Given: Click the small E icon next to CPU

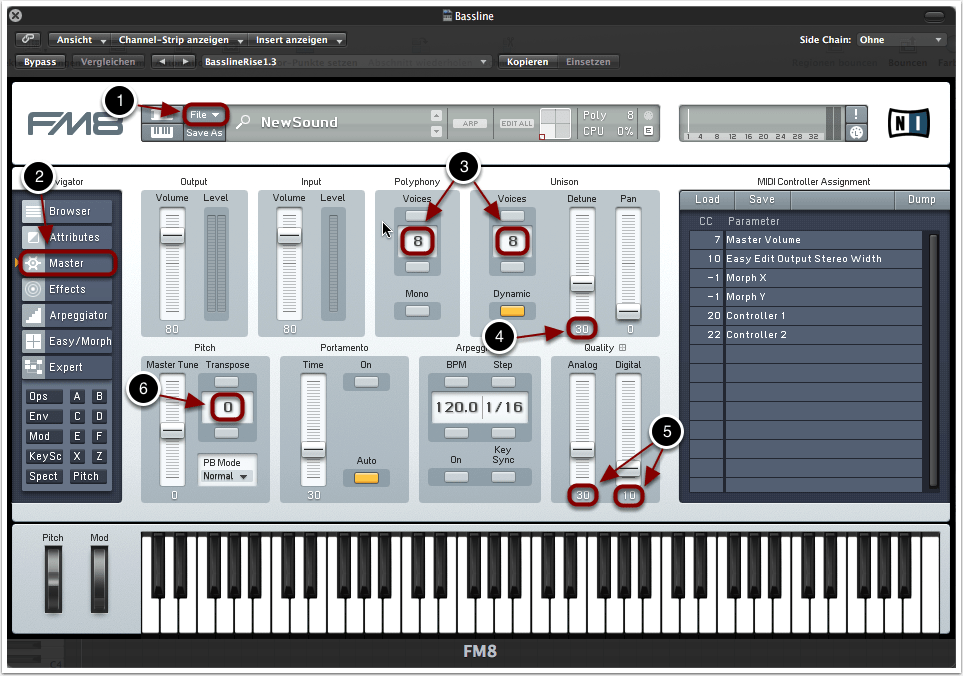Looking at the screenshot, I should click(649, 131).
